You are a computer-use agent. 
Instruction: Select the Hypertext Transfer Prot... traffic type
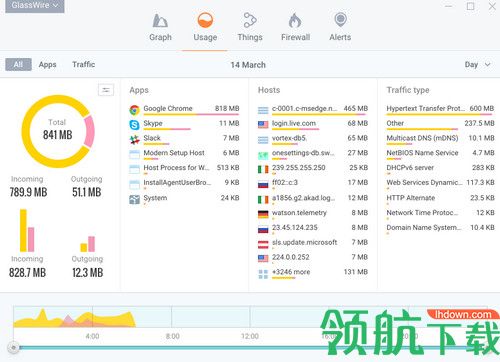(x=425, y=108)
